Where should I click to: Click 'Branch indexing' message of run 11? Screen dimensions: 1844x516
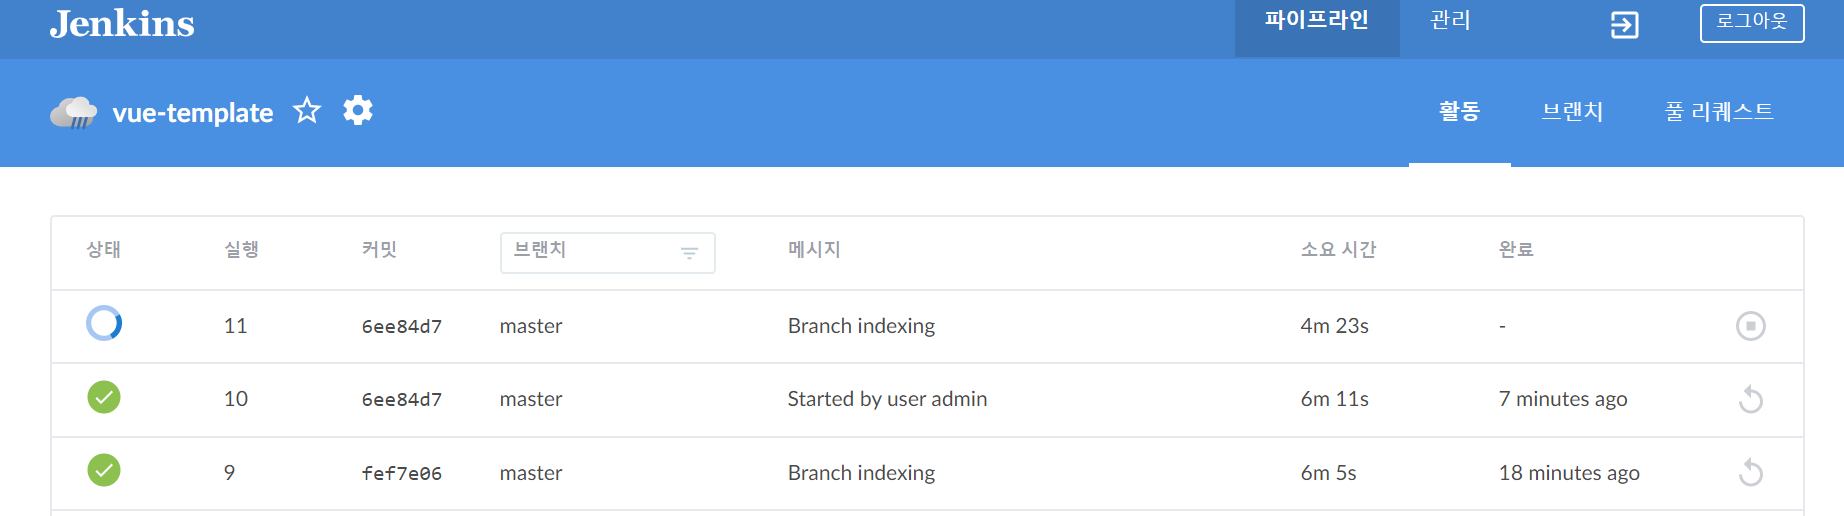[861, 326]
